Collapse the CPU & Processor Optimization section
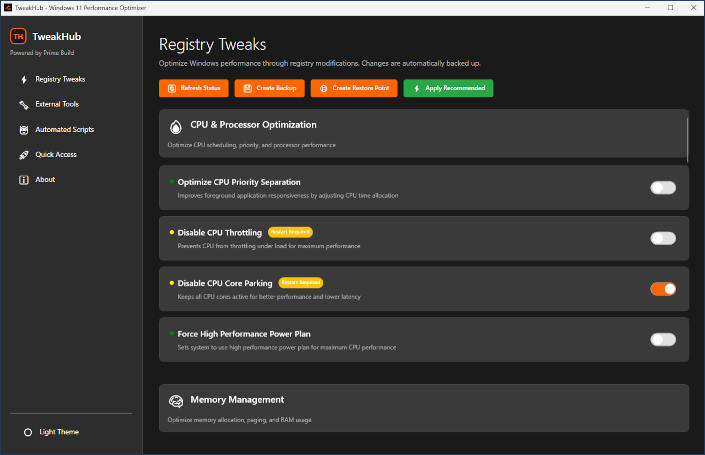This screenshot has width=705, height=455. coord(420,126)
